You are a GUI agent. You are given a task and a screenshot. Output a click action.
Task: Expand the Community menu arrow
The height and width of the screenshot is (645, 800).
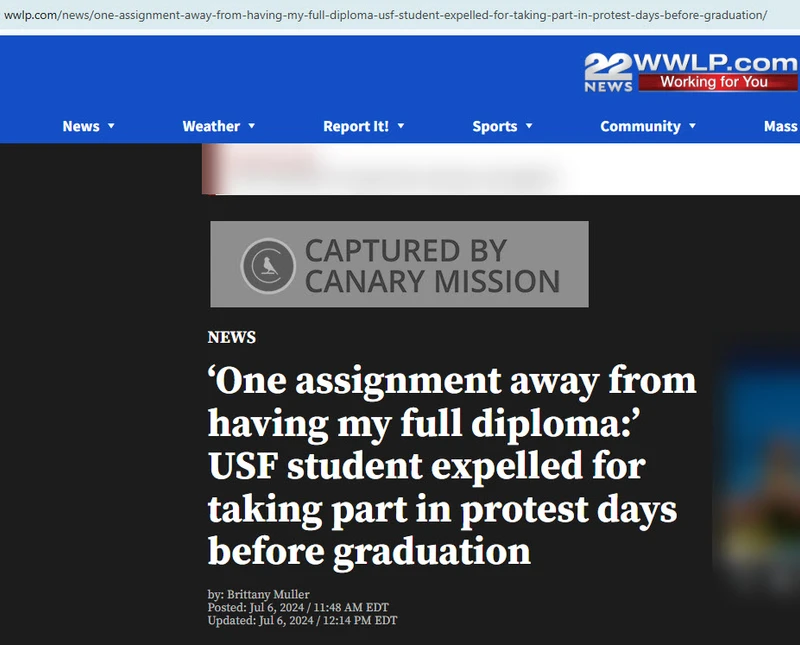[692, 126]
